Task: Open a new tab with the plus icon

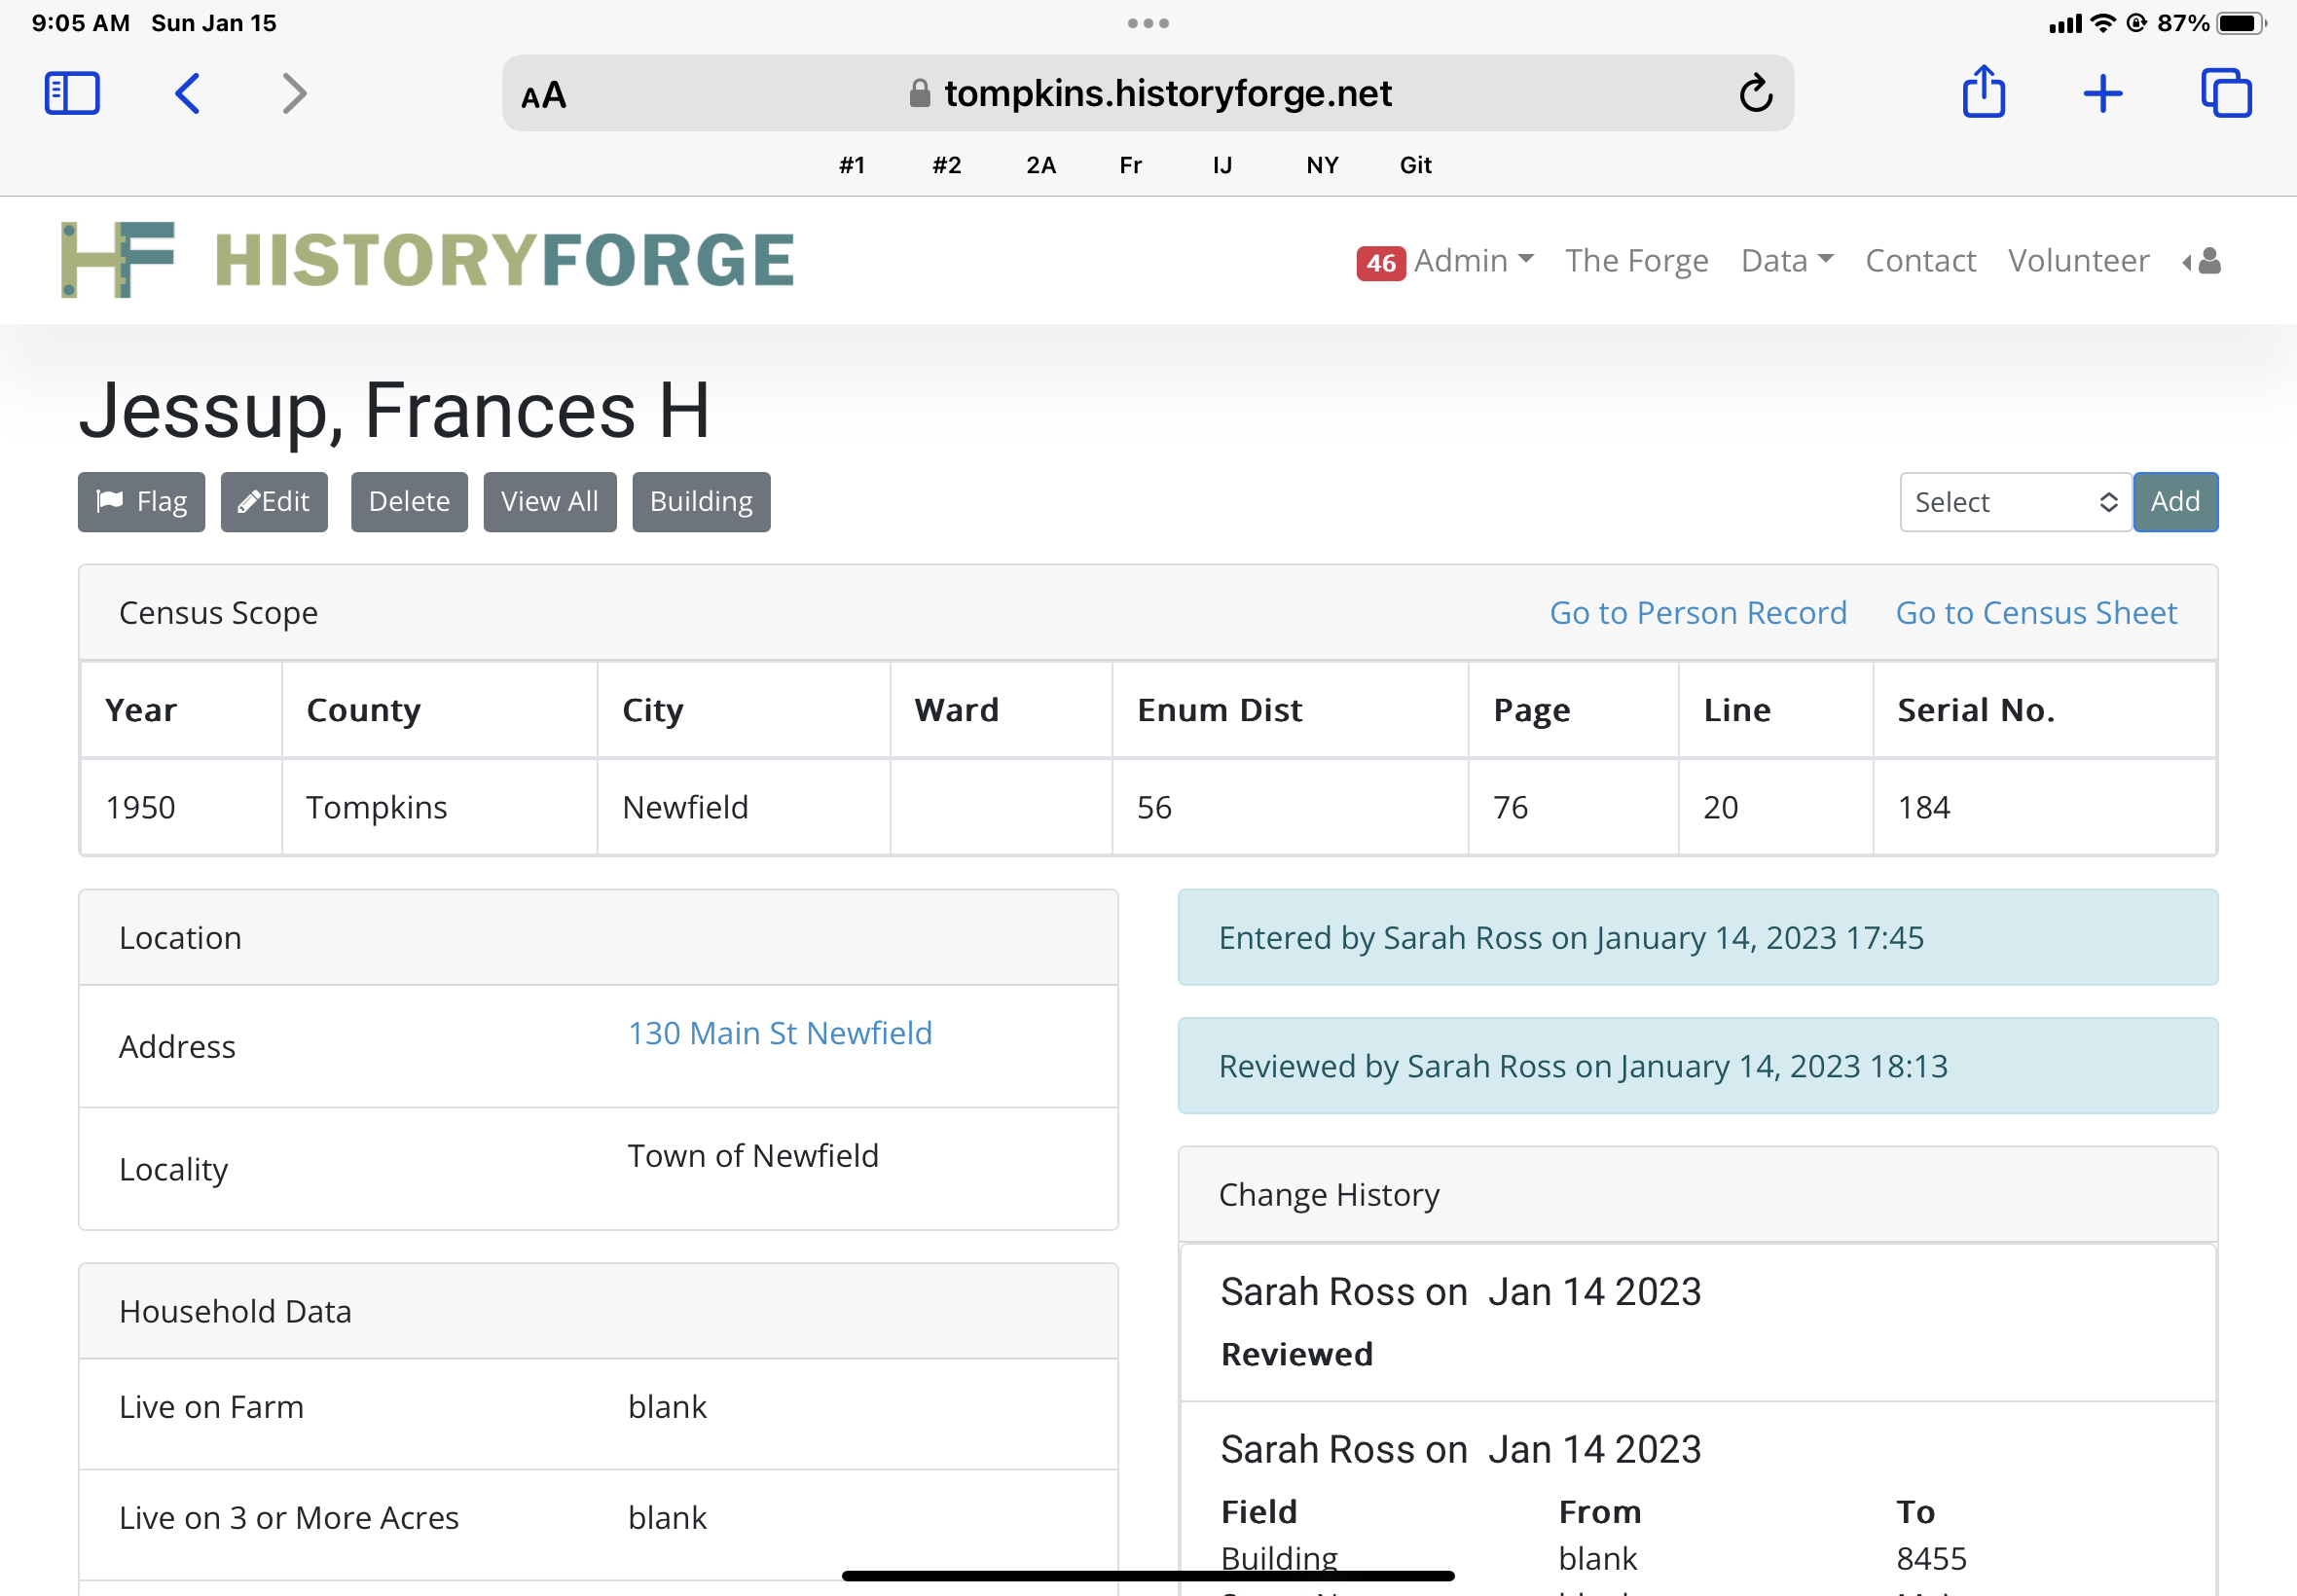Action: pyautogui.click(x=2103, y=94)
